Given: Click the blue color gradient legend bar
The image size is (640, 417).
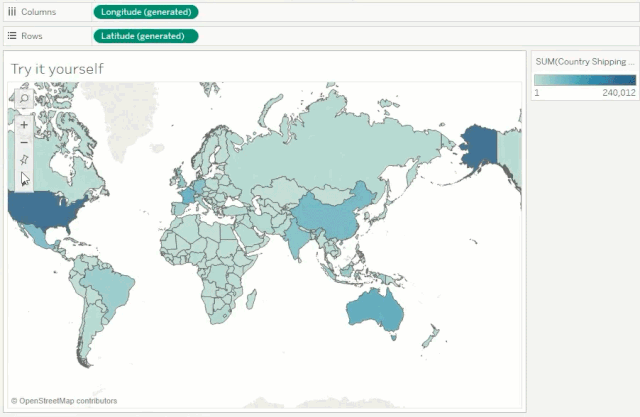Looking at the screenshot, I should click(x=585, y=80).
